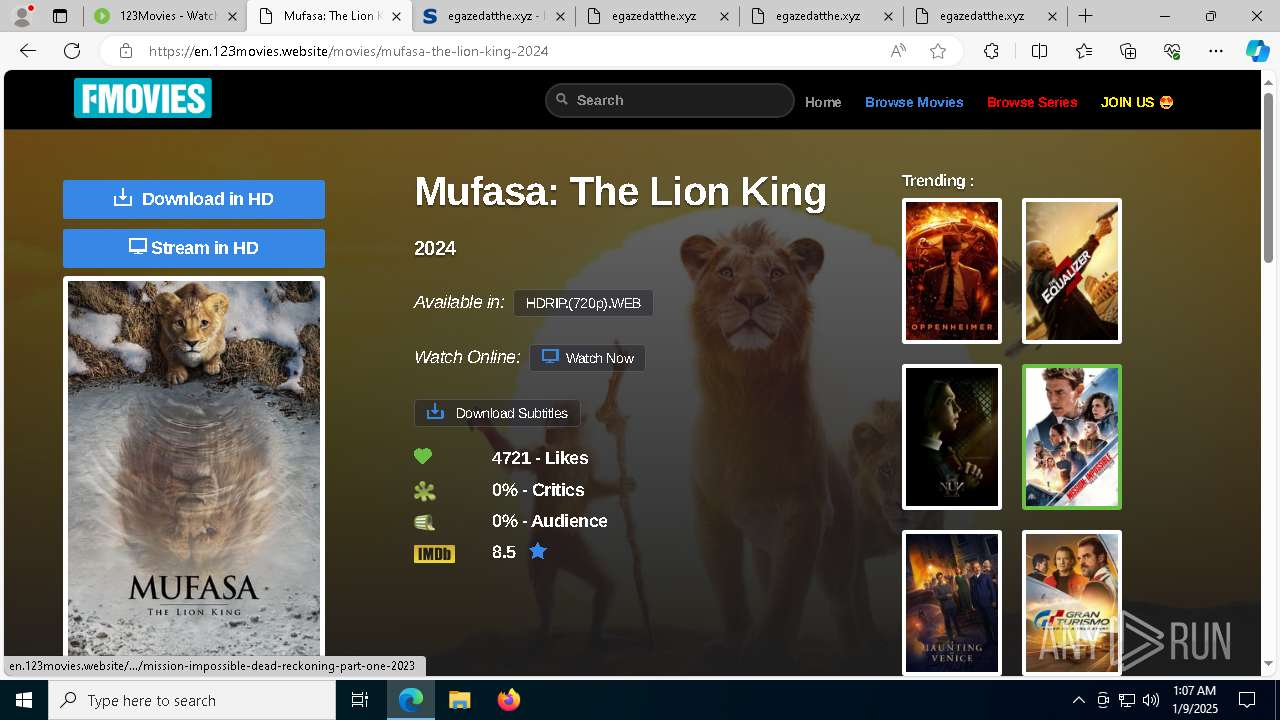The image size is (1280, 720).
Task: Open Task View on taskbar
Action: click(360, 700)
